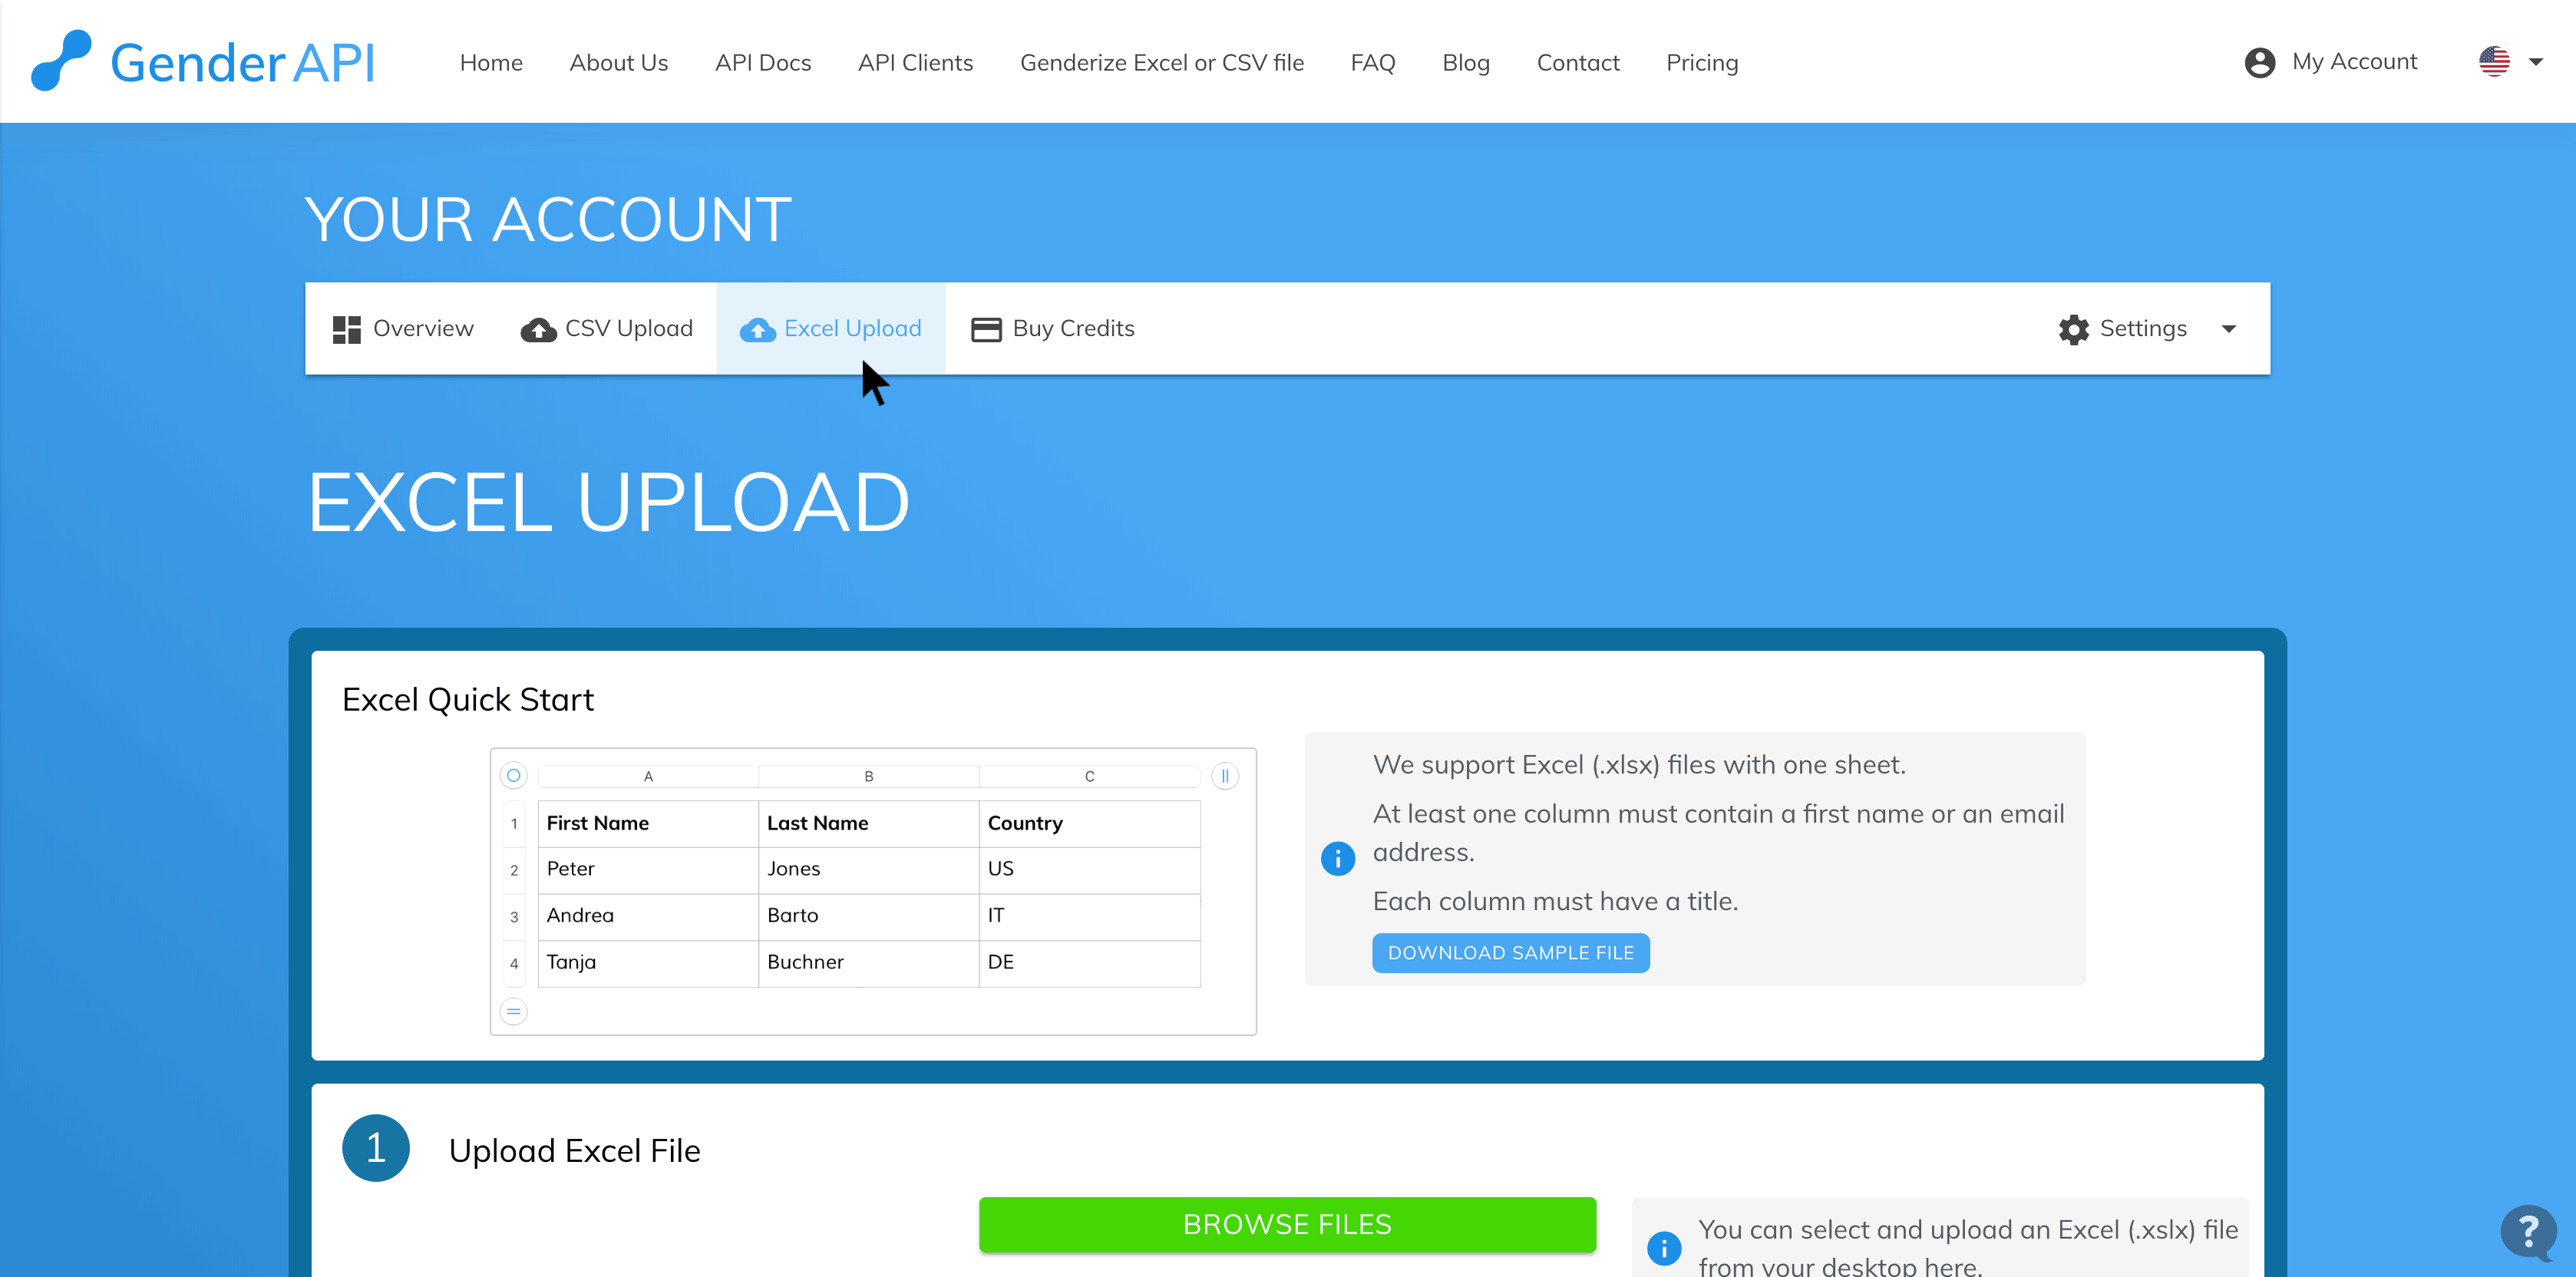Image resolution: width=2576 pixels, height=1277 pixels.
Task: Click the spreadsheet add-row handle icon
Action: (x=513, y=1011)
